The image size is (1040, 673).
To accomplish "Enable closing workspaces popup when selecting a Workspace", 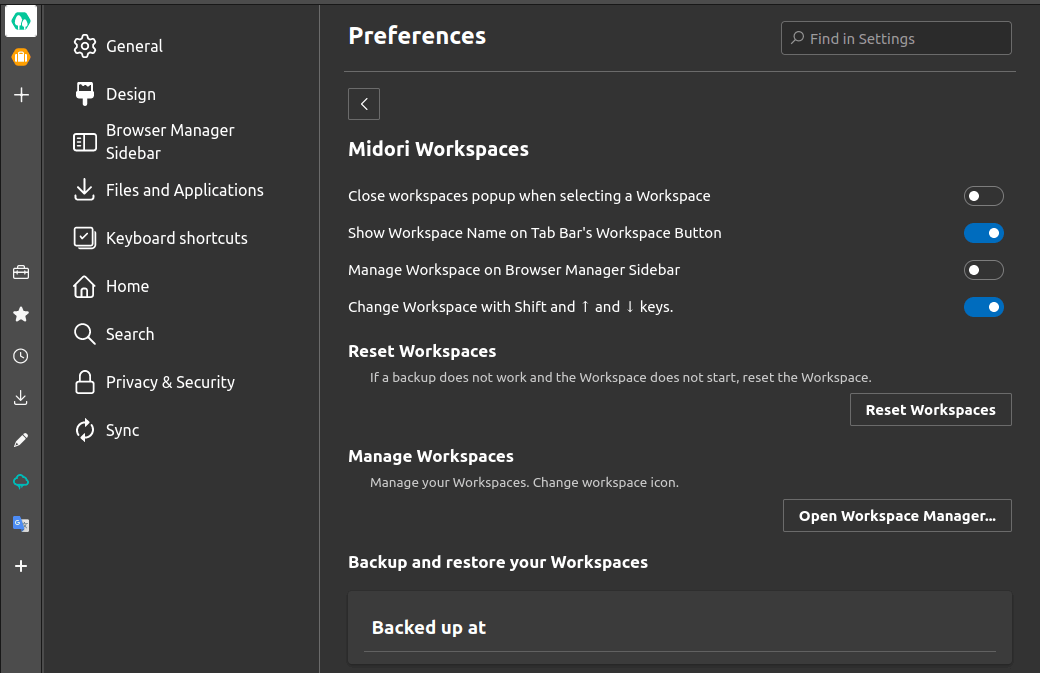I will coord(983,196).
